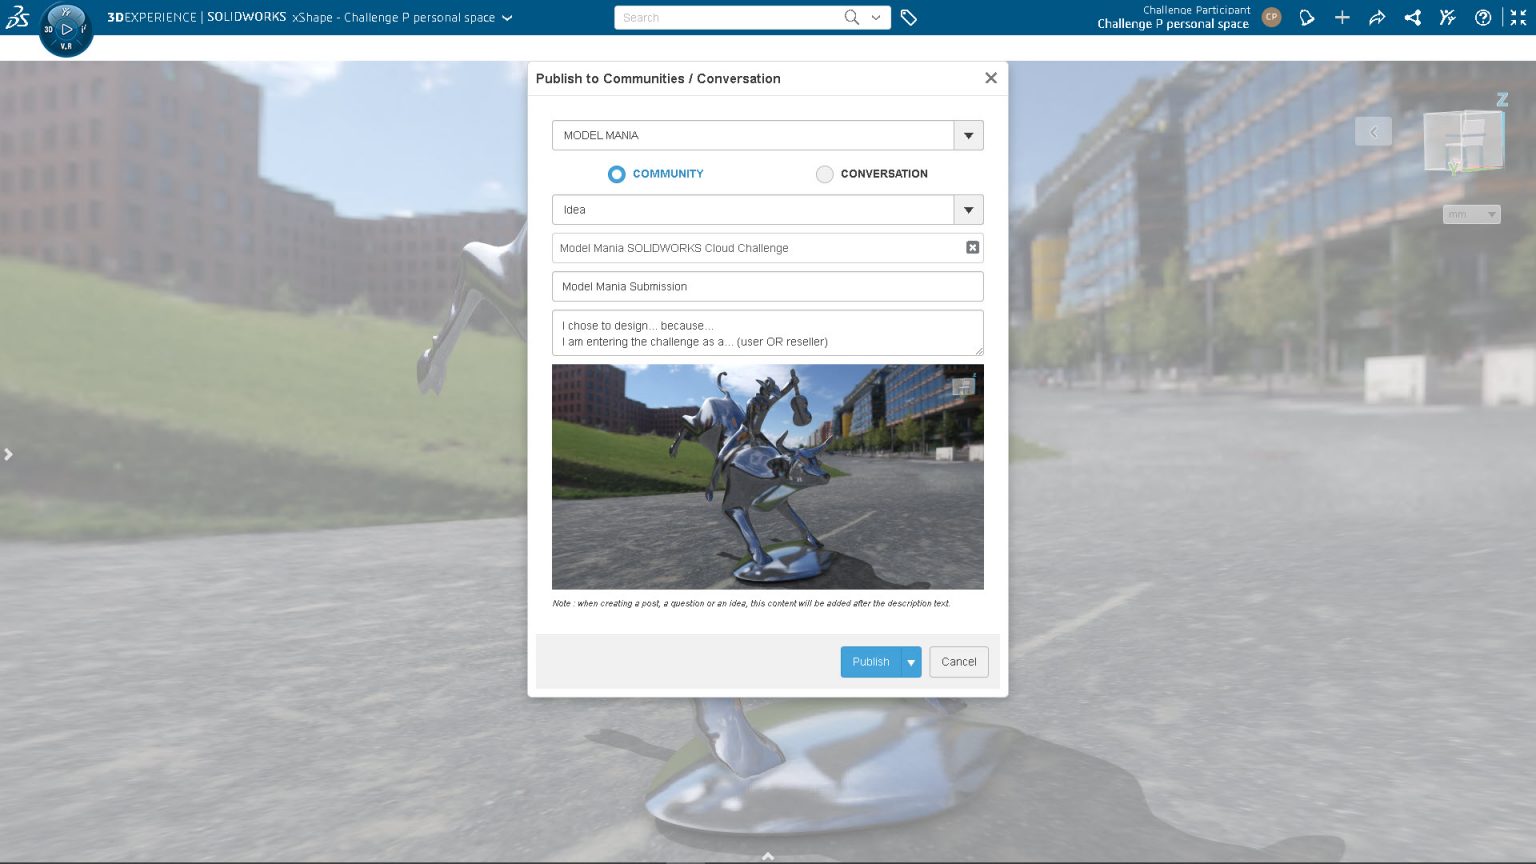The width and height of the screenshot is (1536, 864).
Task: Select the CONVERSATION radio button
Action: point(825,174)
